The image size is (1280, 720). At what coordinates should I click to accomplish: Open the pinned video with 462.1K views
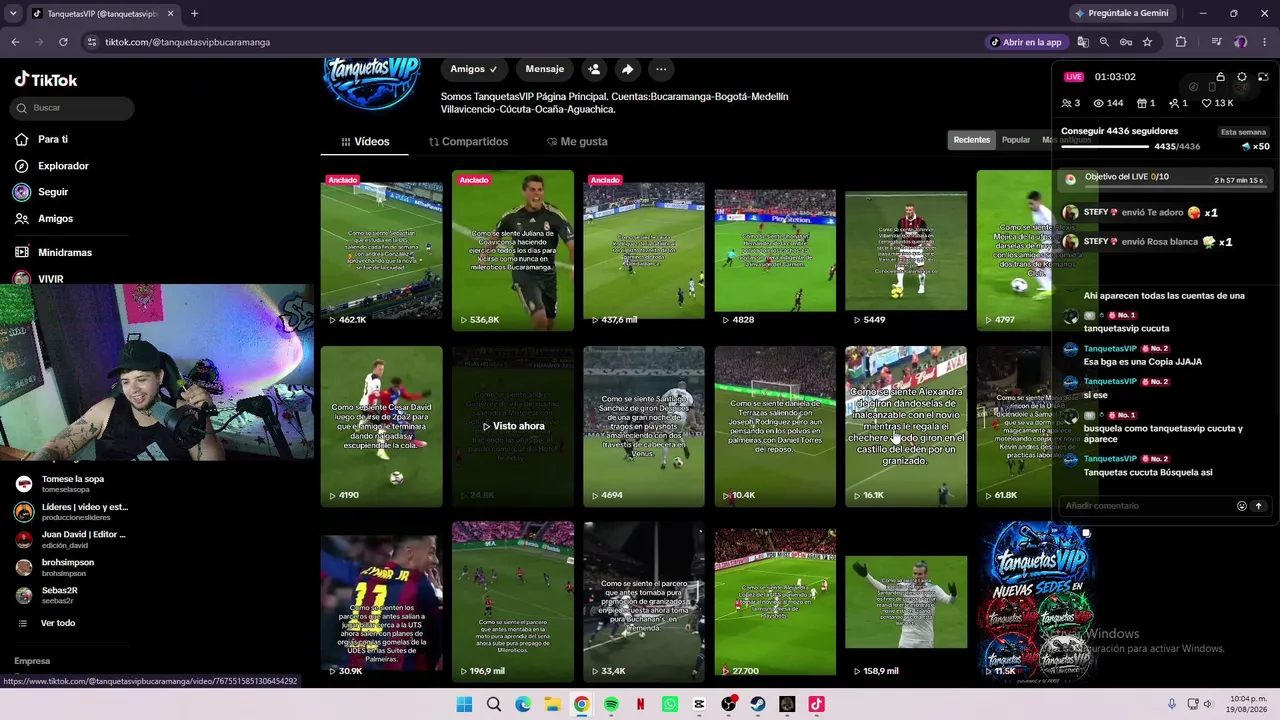(381, 250)
